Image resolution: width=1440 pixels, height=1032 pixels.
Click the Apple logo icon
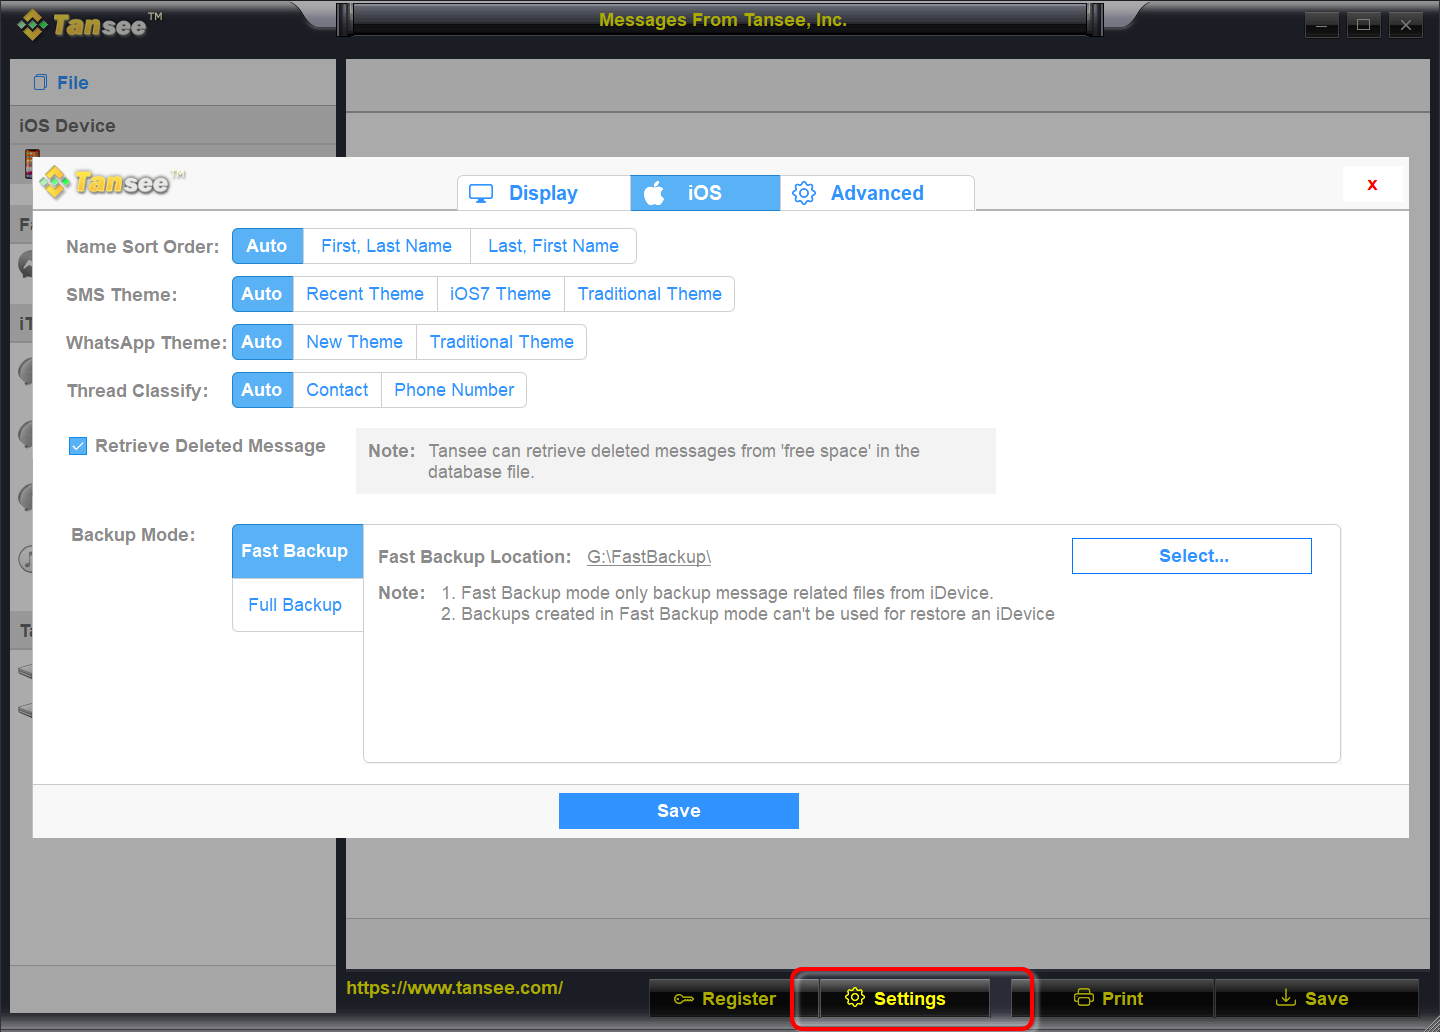(x=654, y=193)
